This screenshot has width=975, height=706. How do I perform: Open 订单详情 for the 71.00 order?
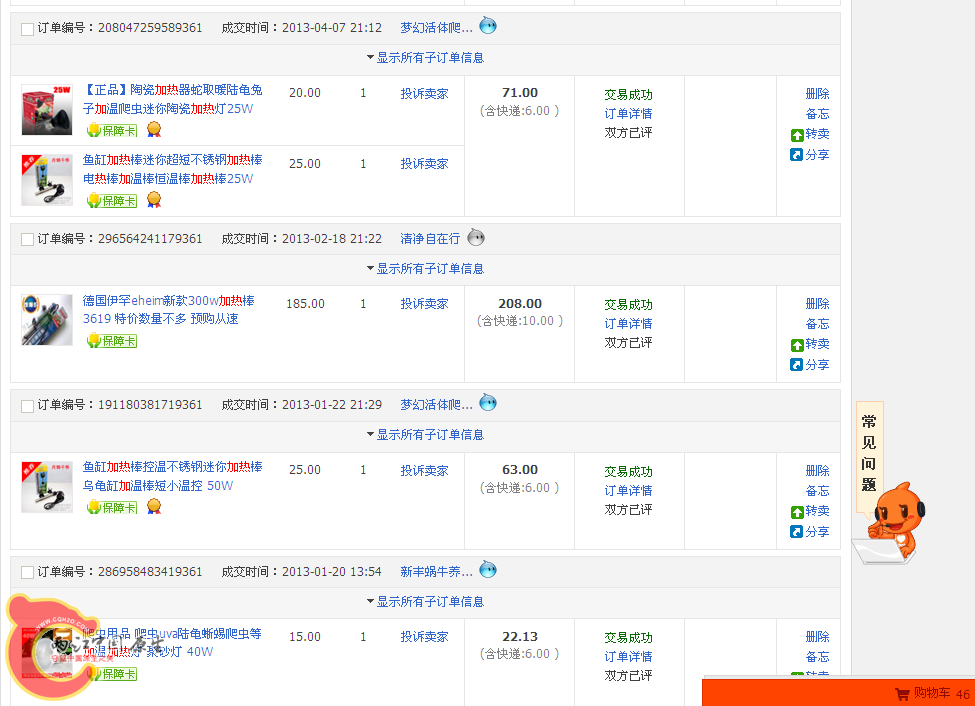(629, 112)
